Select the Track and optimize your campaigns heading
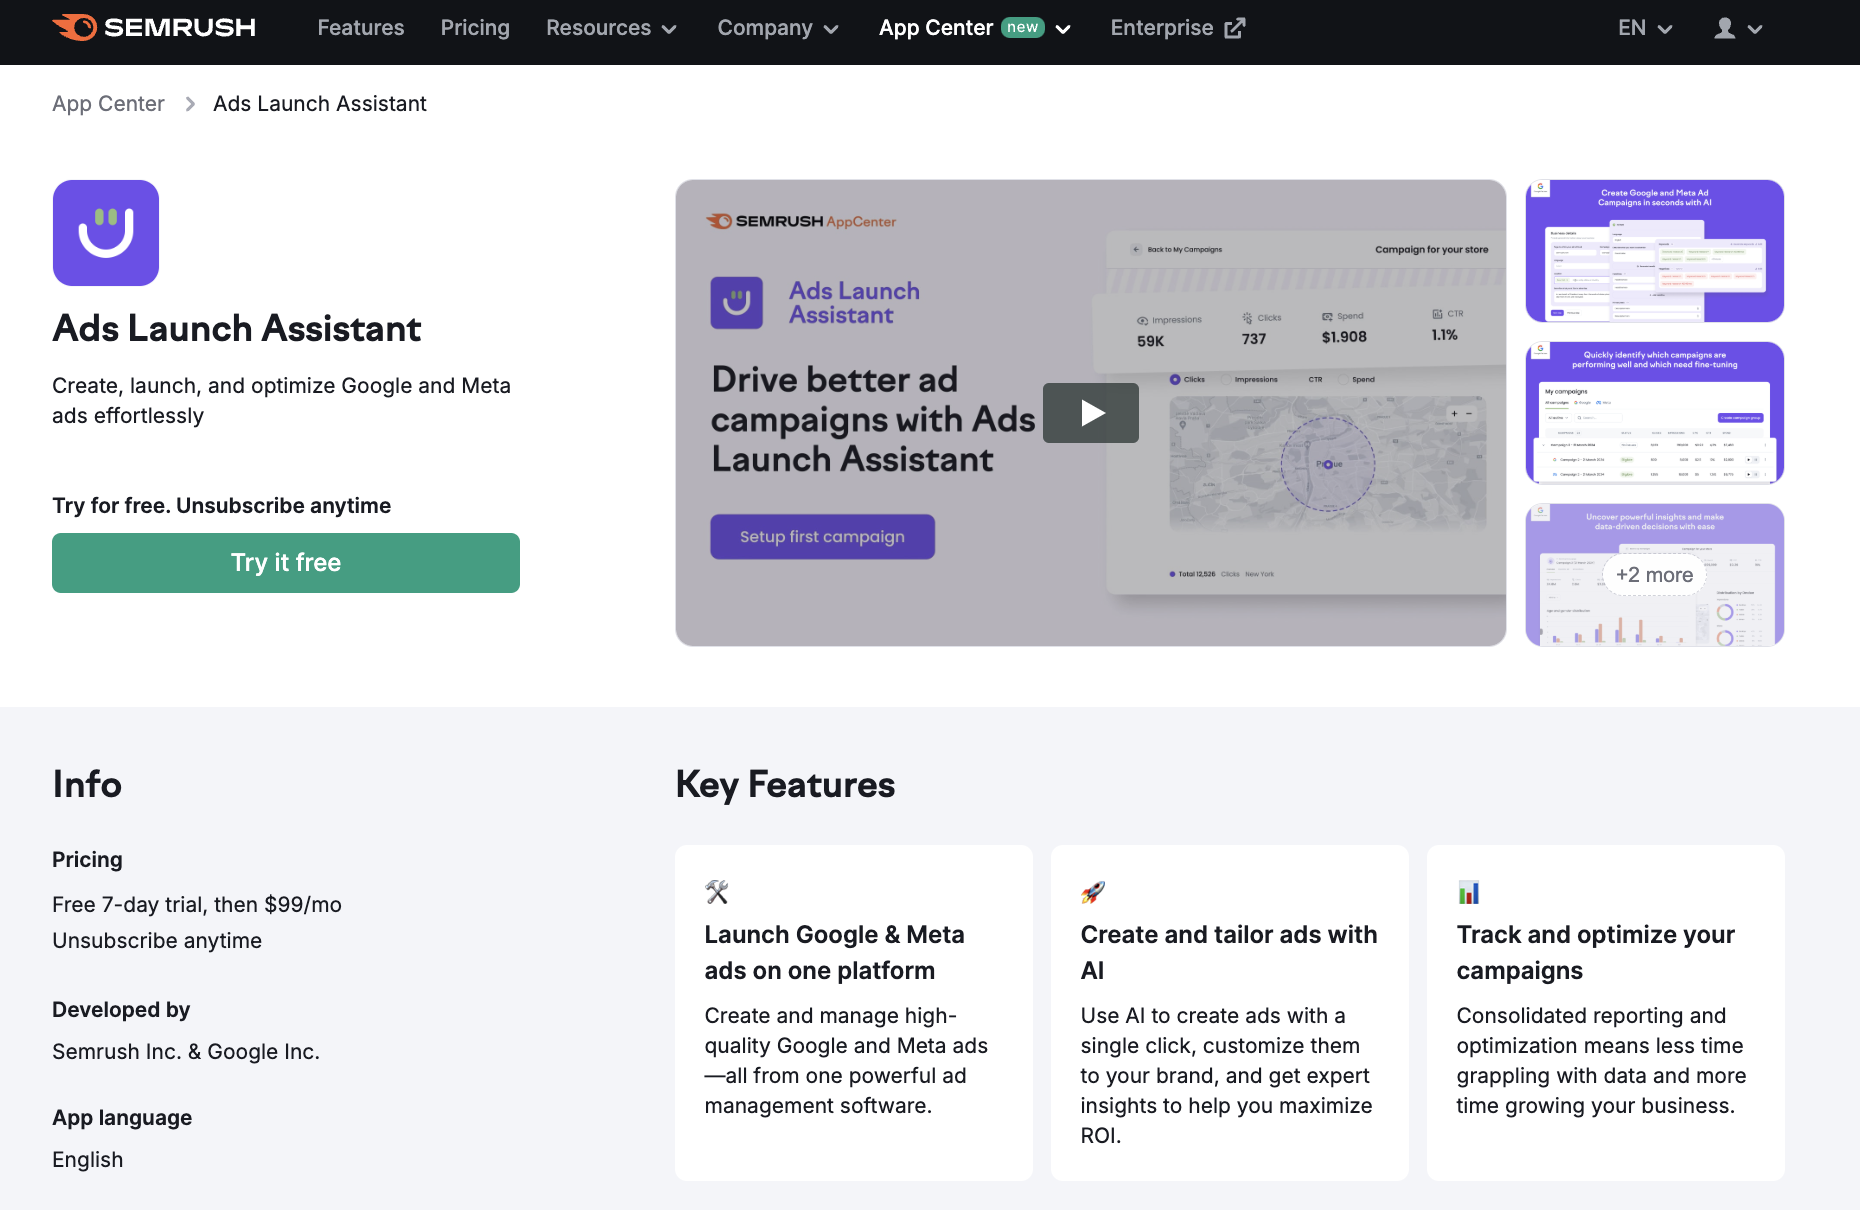The image size is (1860, 1210). pyautogui.click(x=1596, y=953)
